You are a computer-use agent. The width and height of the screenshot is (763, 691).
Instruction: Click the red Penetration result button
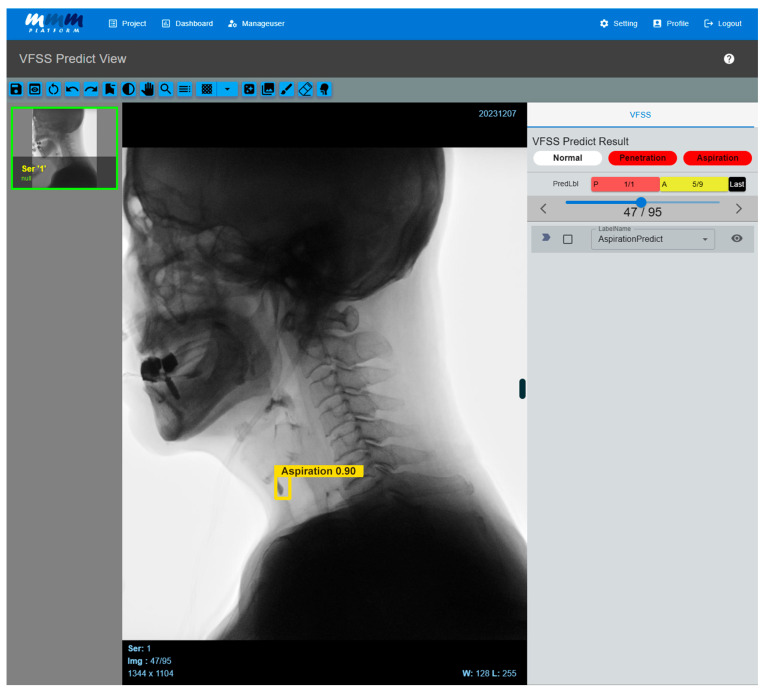click(x=642, y=158)
